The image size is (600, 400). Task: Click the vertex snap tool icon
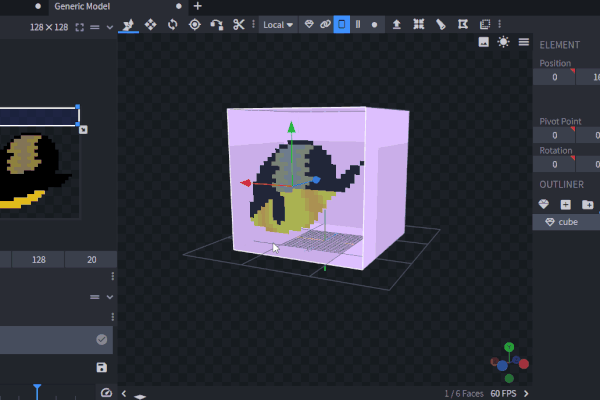[x=217, y=23]
